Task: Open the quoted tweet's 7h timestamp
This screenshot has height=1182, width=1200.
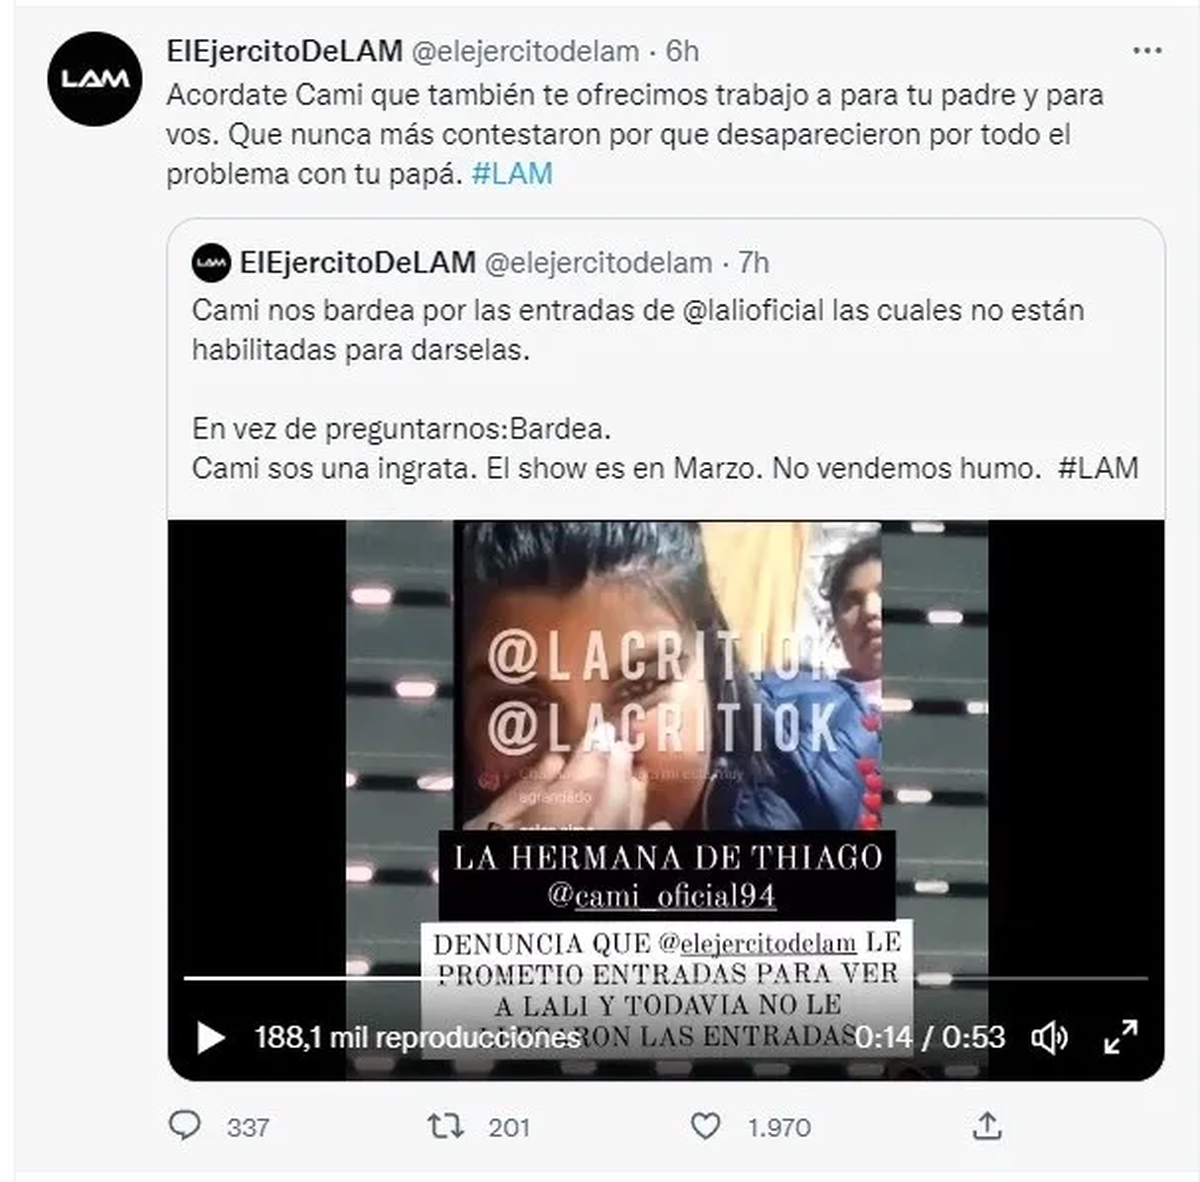Action: tap(754, 263)
